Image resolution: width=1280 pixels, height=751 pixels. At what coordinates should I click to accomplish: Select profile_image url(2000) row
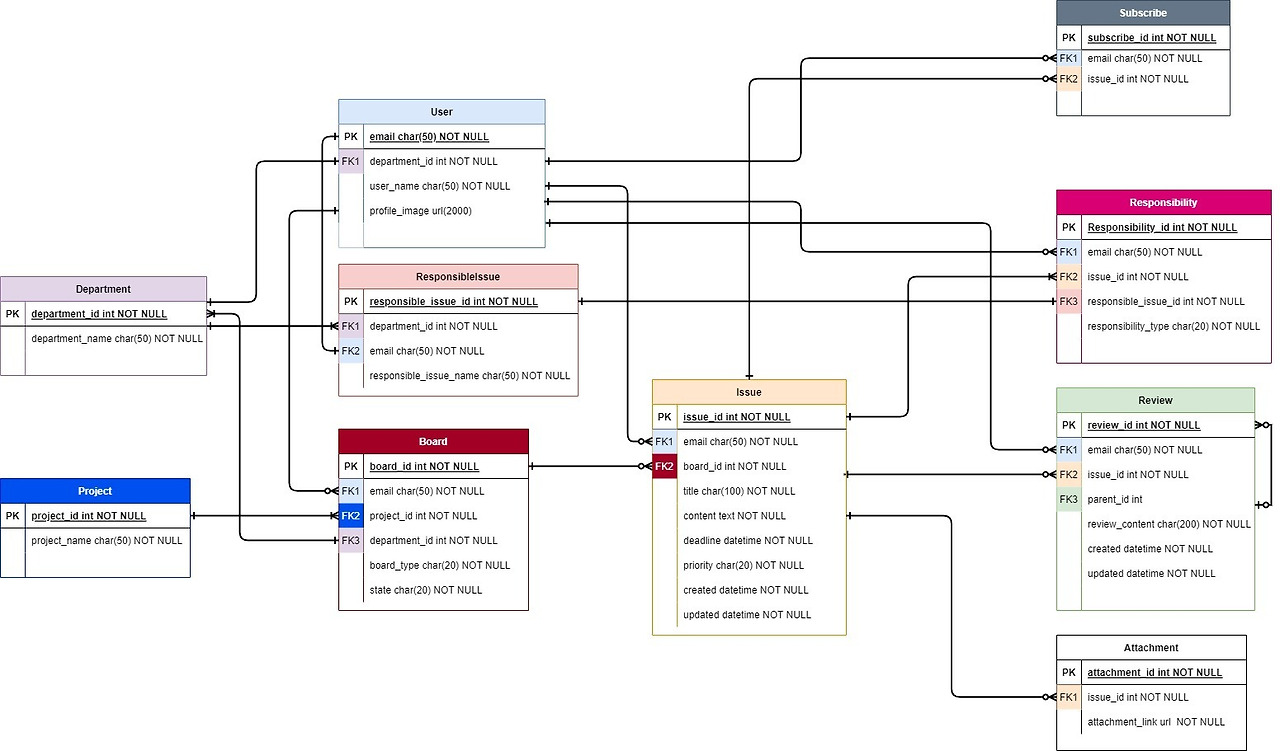pos(442,211)
